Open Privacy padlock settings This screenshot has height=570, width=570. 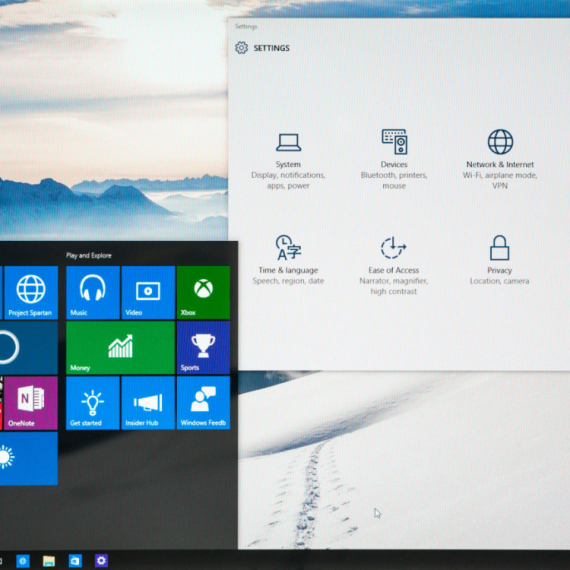coord(499,260)
